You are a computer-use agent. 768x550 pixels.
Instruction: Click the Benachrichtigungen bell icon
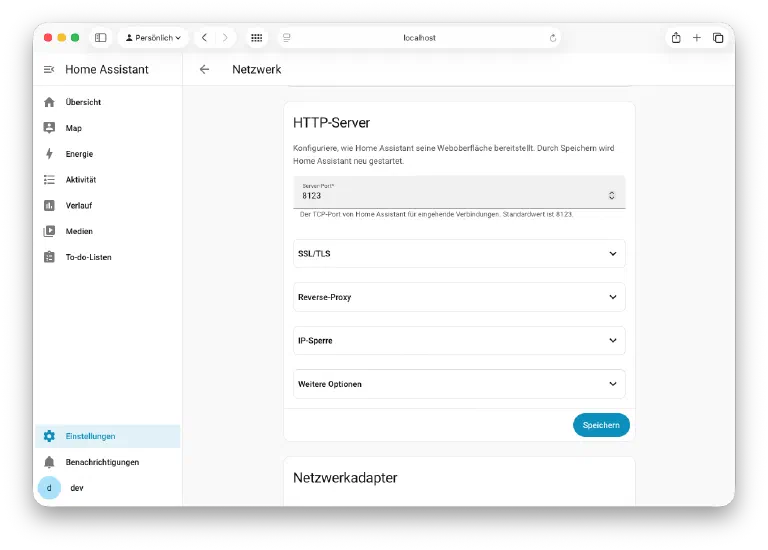49,462
